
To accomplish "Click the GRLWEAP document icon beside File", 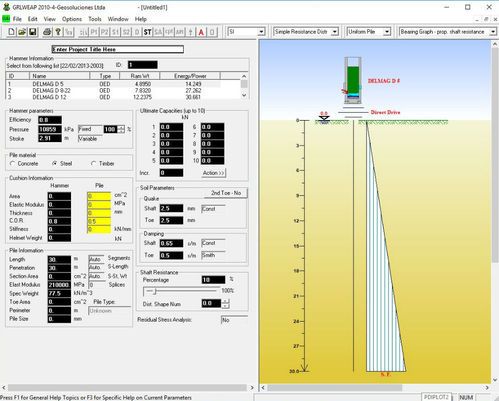I will tap(6, 19).
